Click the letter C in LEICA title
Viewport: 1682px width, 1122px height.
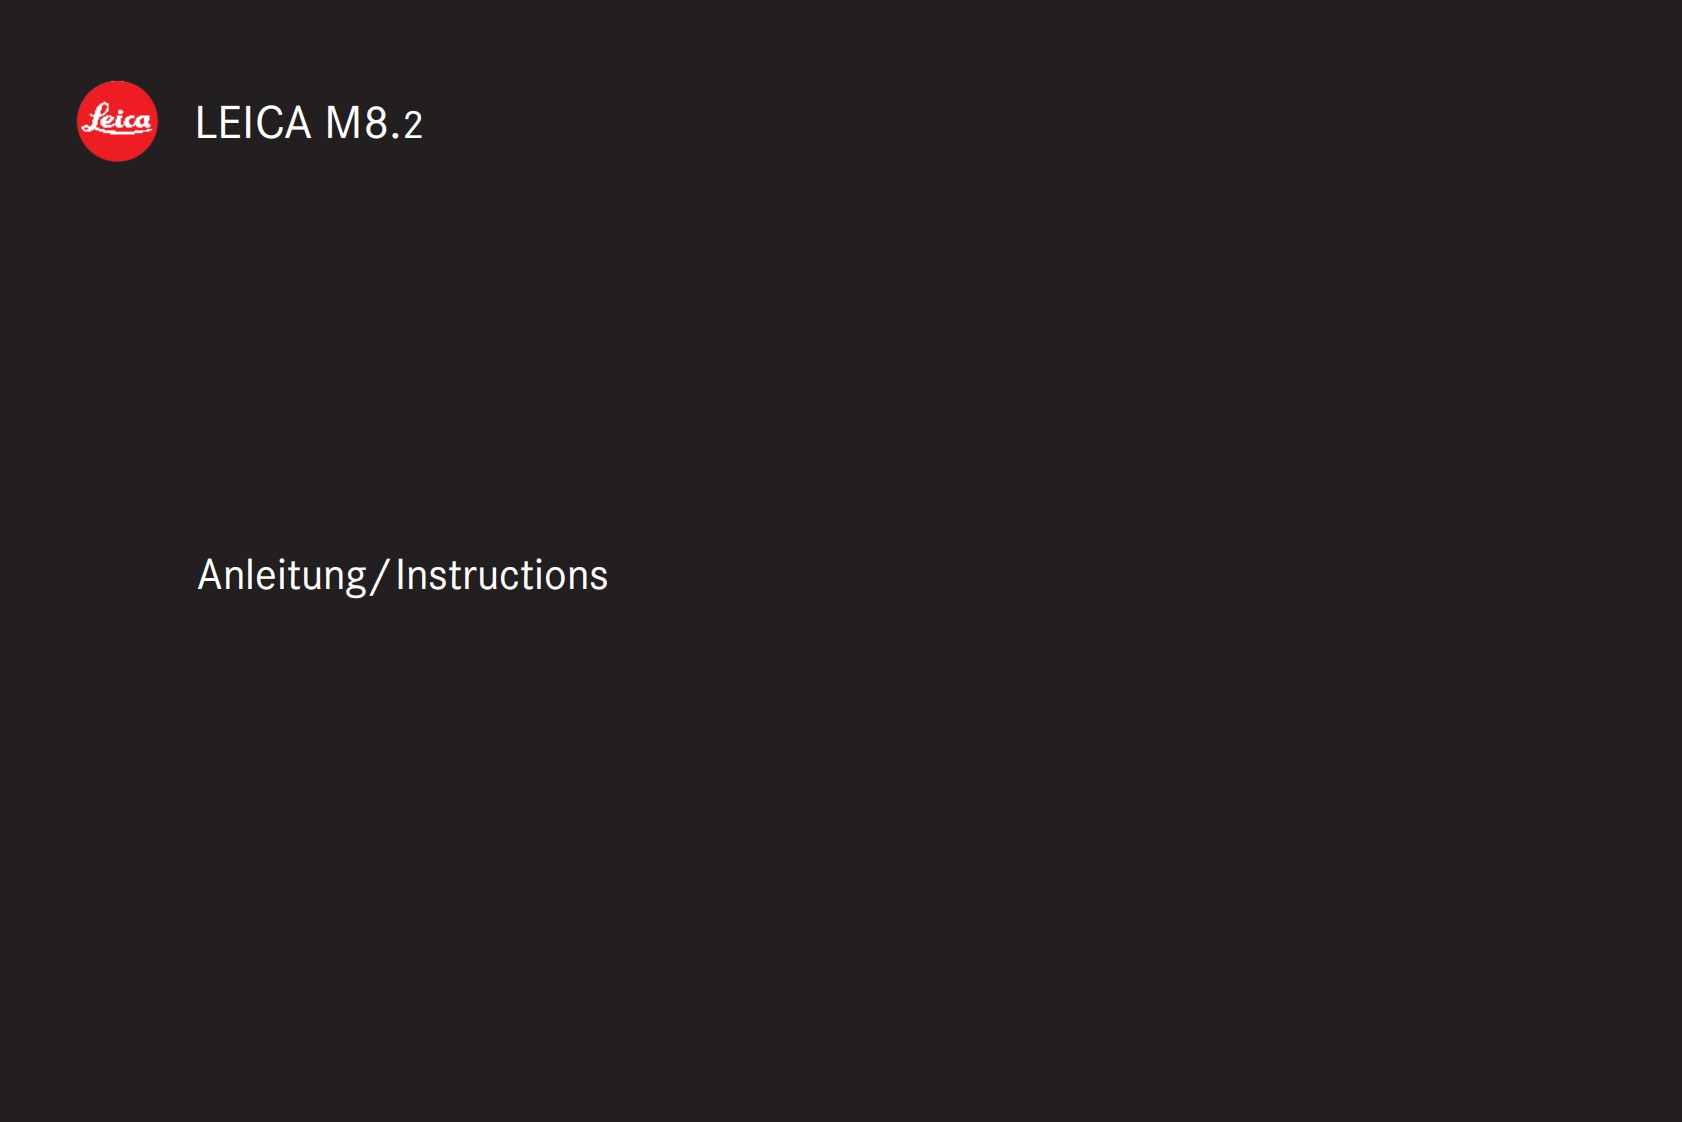269,123
